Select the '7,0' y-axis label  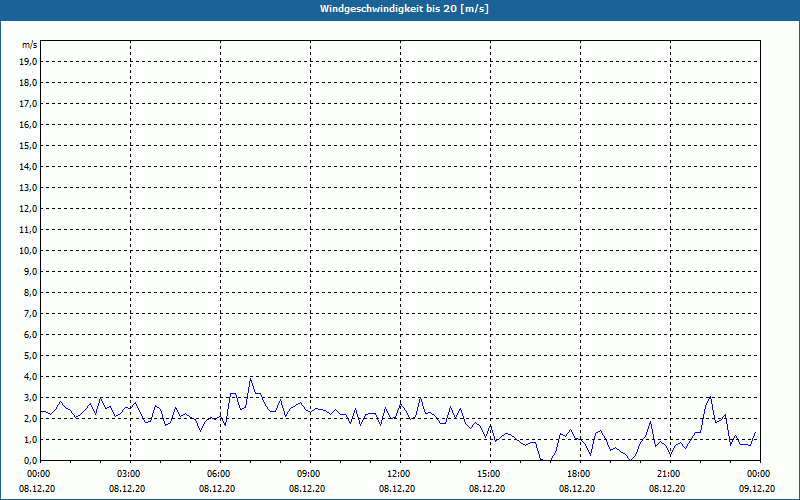tap(31, 313)
